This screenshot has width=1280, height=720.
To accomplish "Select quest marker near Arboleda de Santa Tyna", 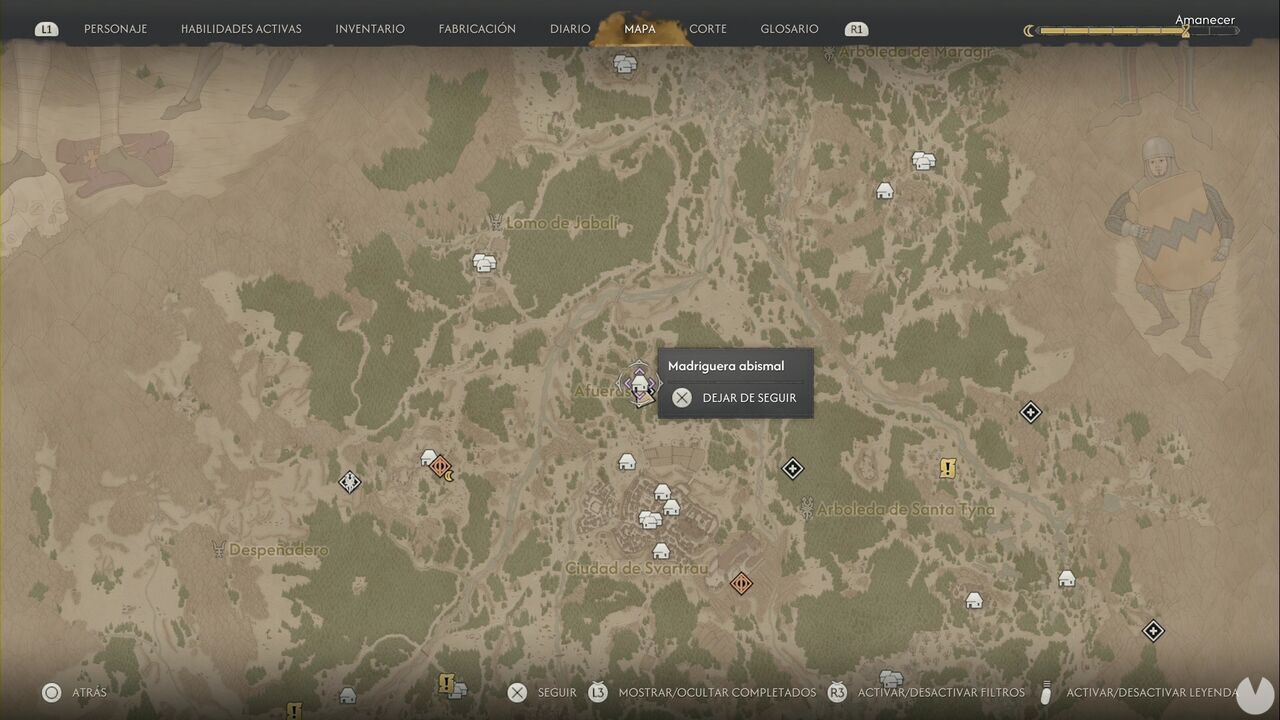I will 948,468.
